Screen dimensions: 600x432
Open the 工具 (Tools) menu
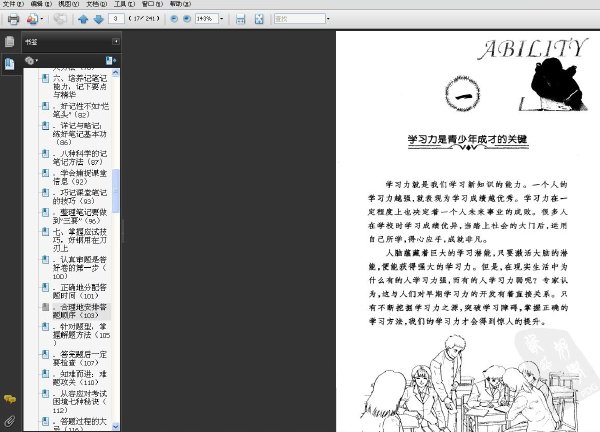tap(124, 4)
